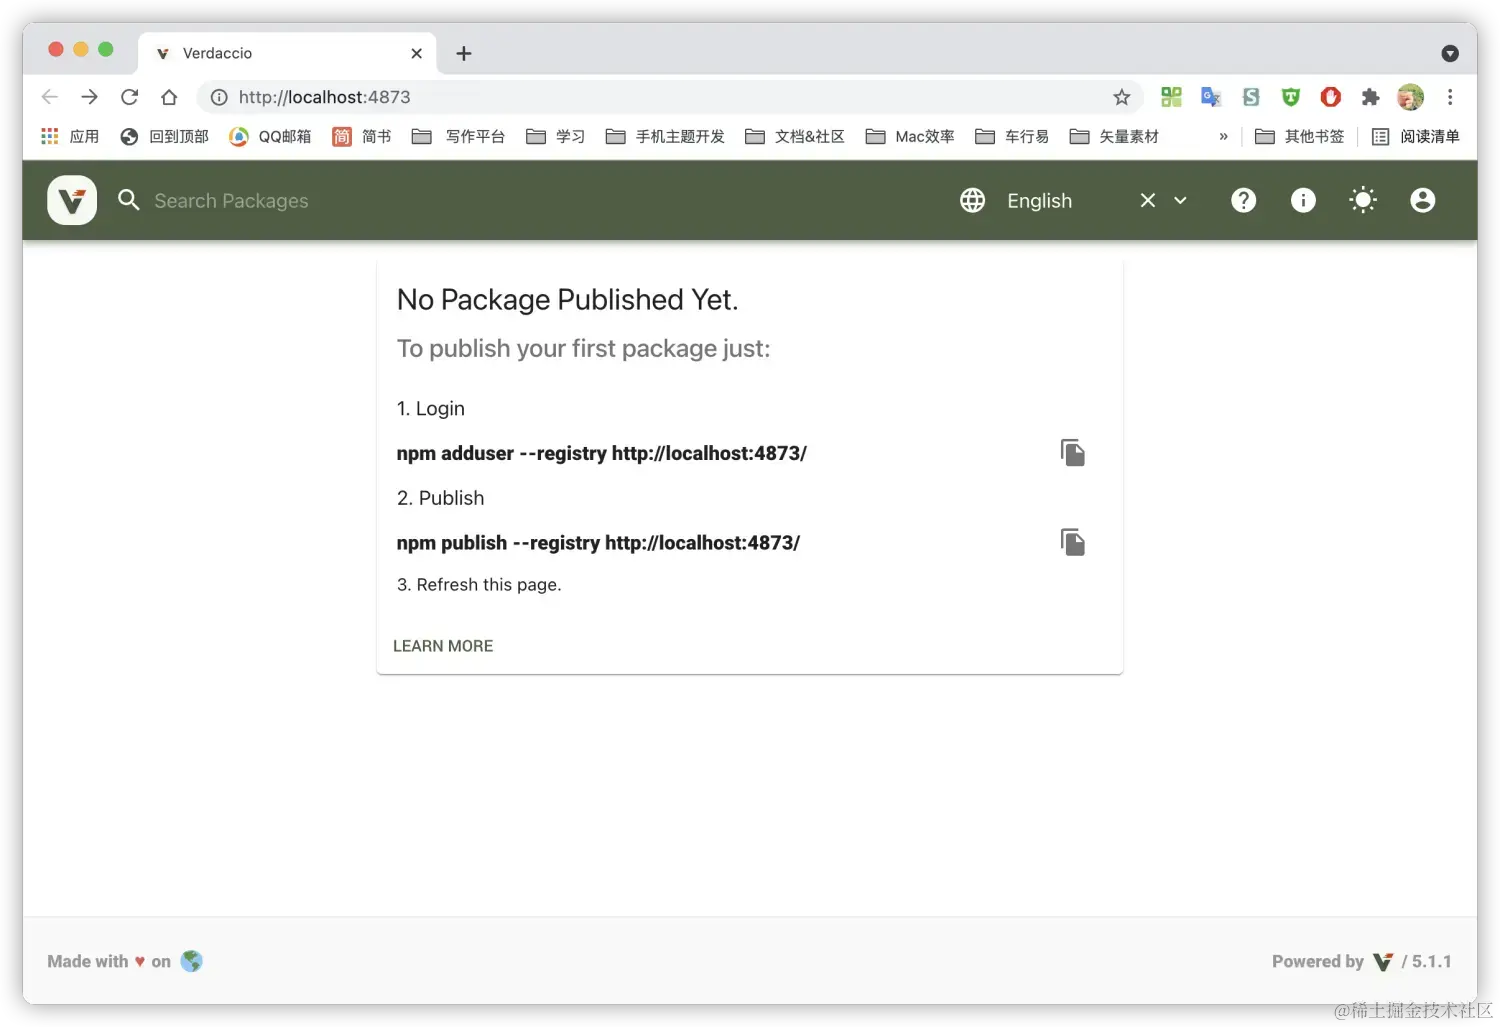
Task: Open the 学习 bookmark folder
Action: pyautogui.click(x=555, y=136)
